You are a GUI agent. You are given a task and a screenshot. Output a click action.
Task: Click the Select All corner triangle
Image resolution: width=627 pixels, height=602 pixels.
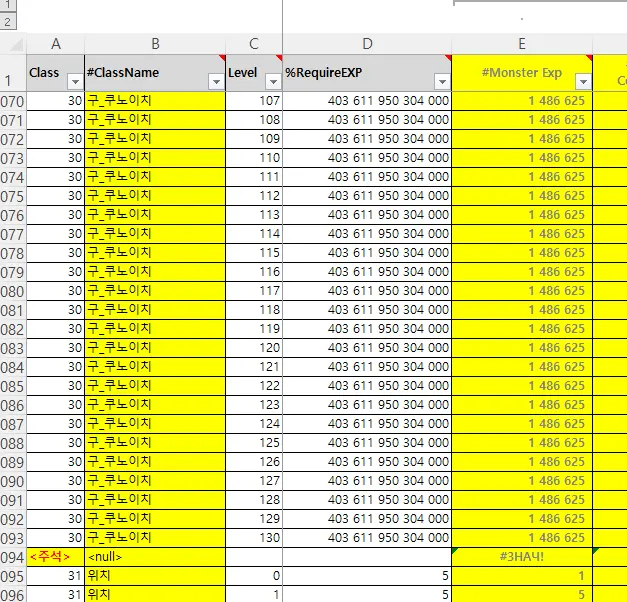[x=16, y=45]
